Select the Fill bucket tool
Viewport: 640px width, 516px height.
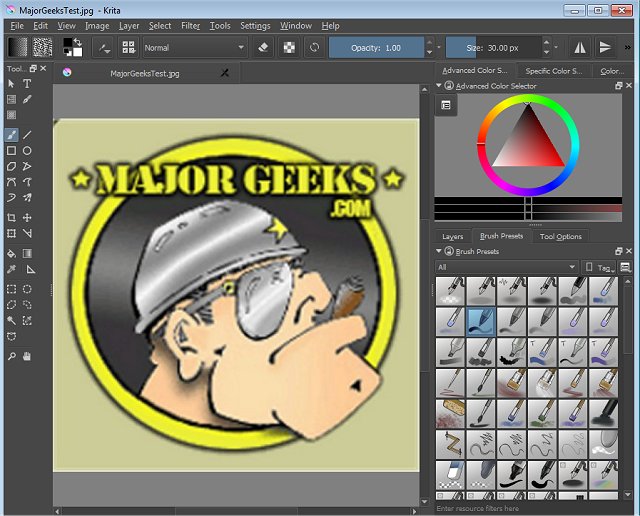coord(11,254)
